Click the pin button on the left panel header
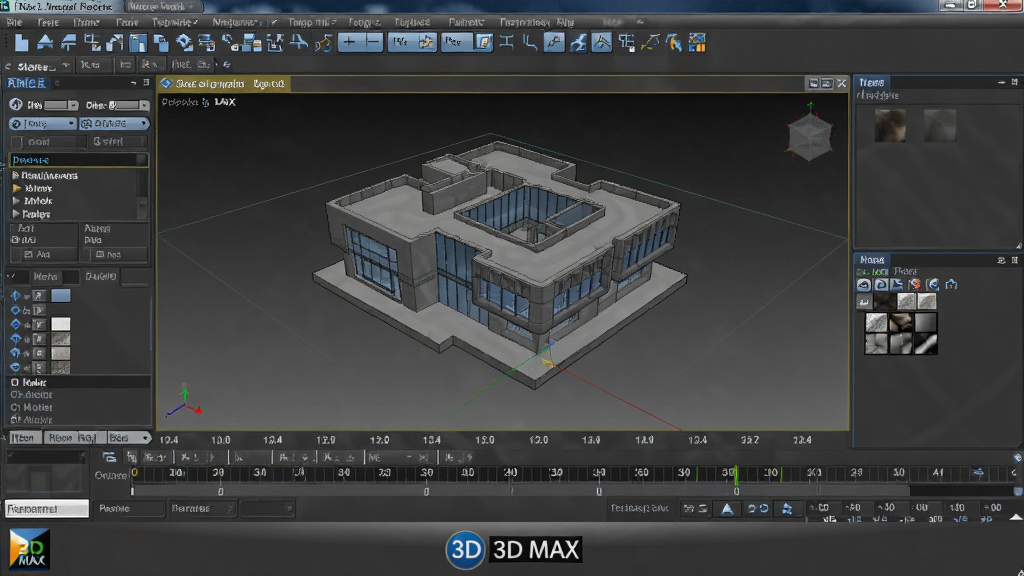Image resolution: width=1024 pixels, height=576 pixels. pyautogui.click(x=146, y=82)
